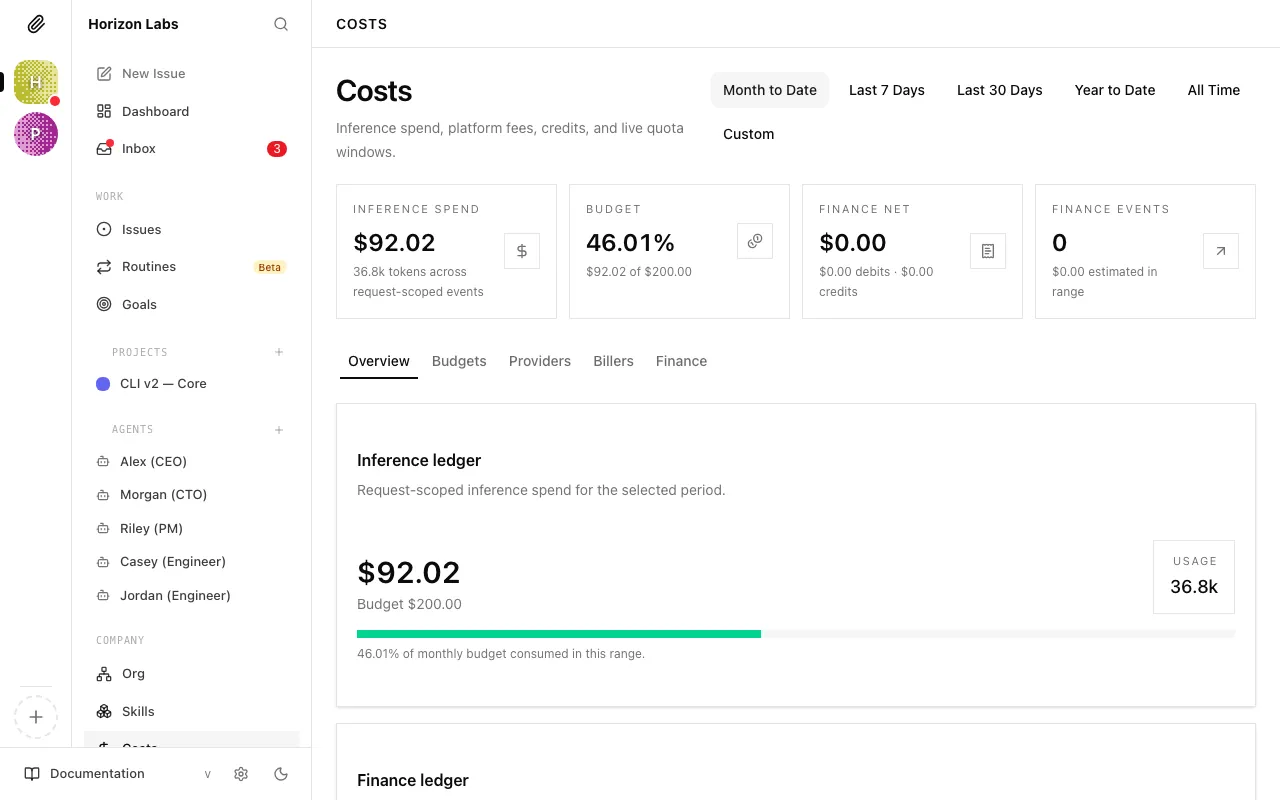Click the Skills cubes icon
The height and width of the screenshot is (800, 1280).
pos(104,711)
